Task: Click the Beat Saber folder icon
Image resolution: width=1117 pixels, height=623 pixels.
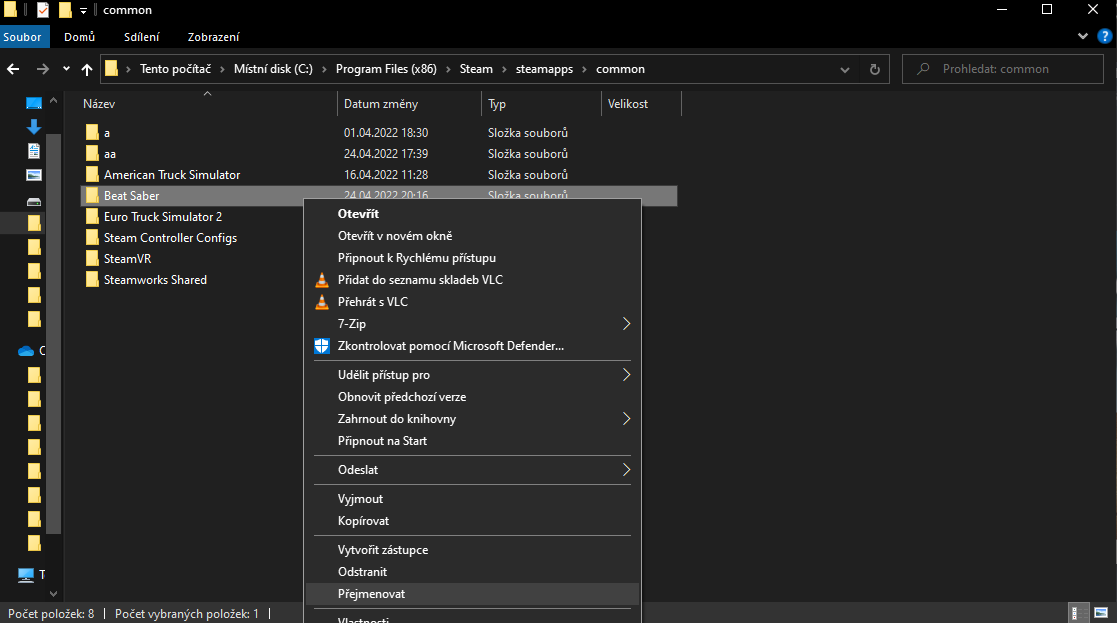Action: tap(92, 196)
